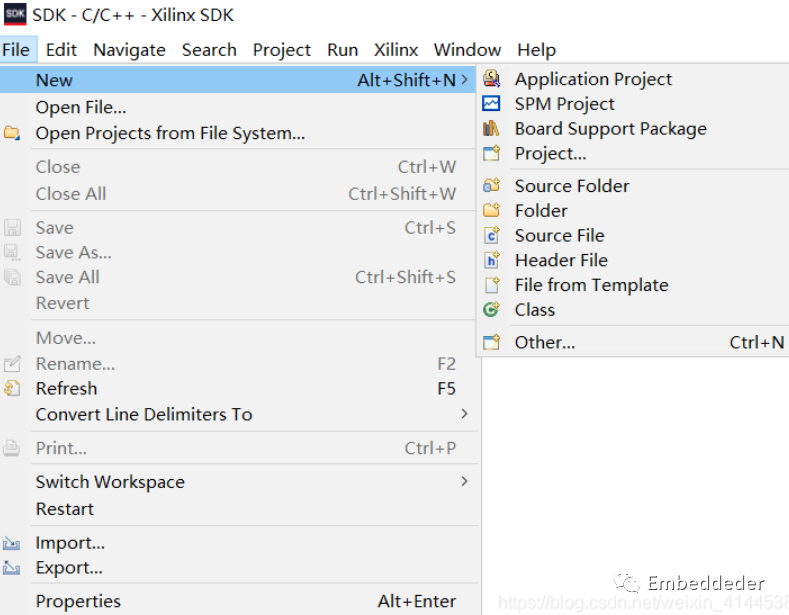Click the Source Folder icon
Screen dimensions: 789x615
491,186
